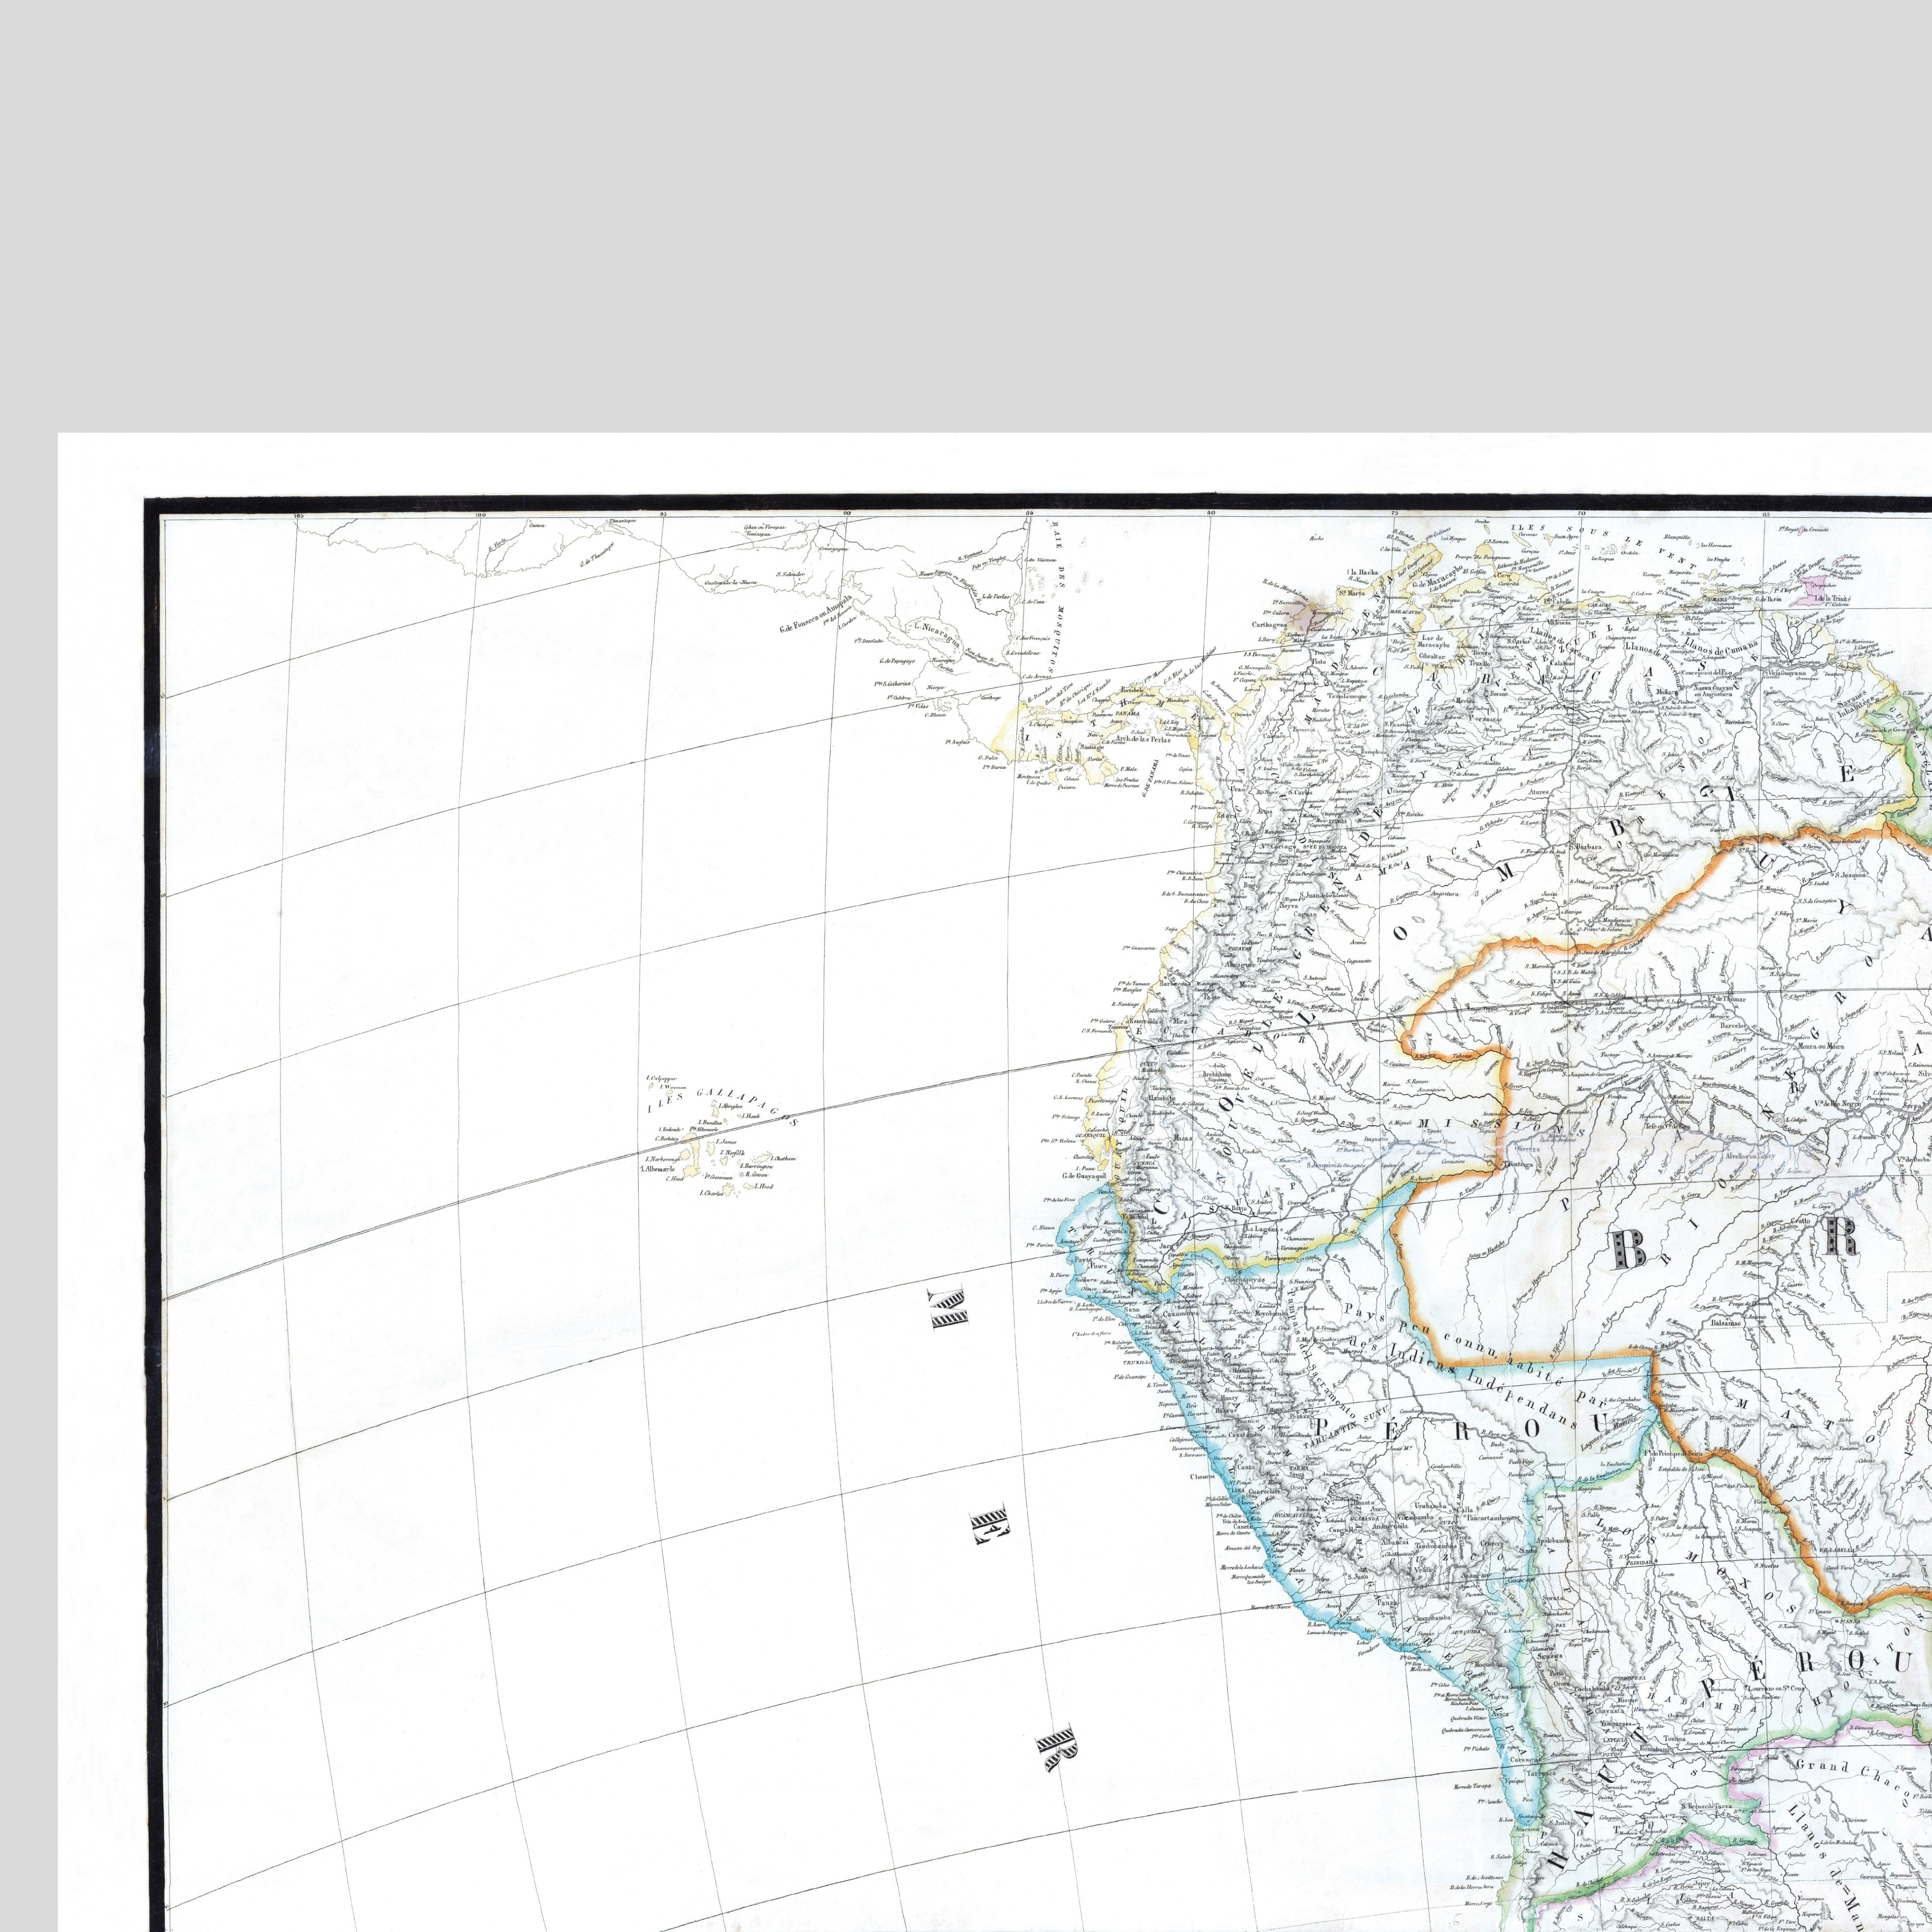Click the 'Carthagena' city label
1932x1932 pixels.
(x=1270, y=625)
